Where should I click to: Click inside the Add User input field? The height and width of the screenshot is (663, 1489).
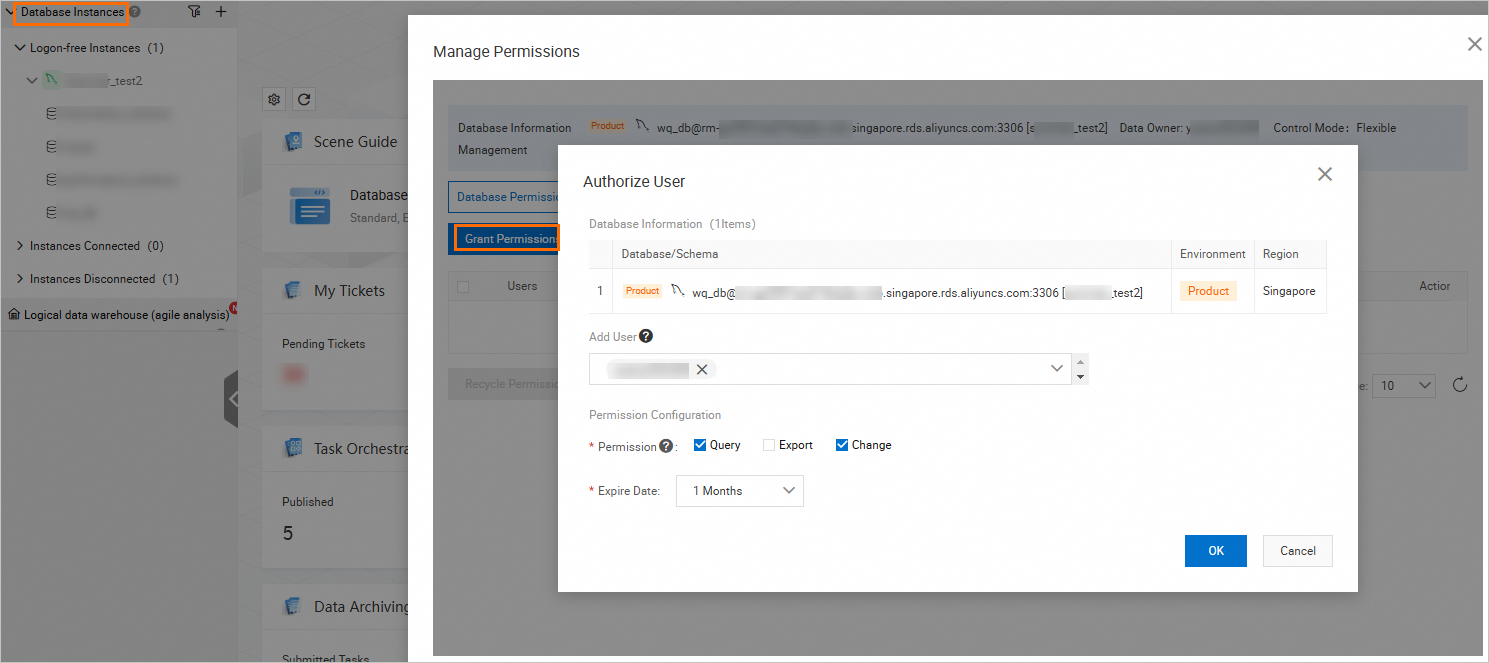tap(830, 369)
